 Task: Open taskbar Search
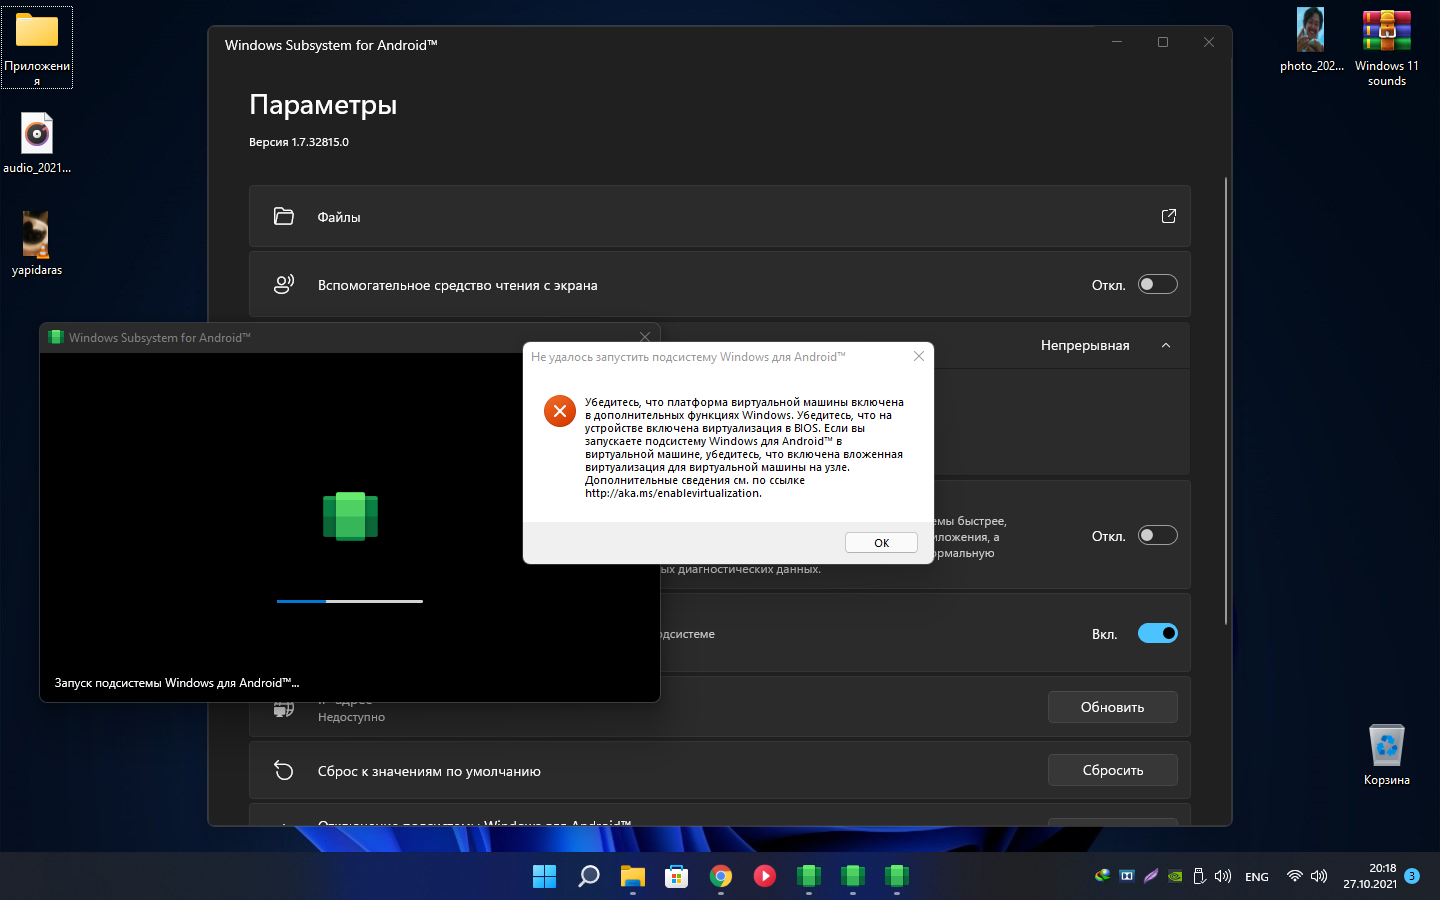pyautogui.click(x=589, y=876)
